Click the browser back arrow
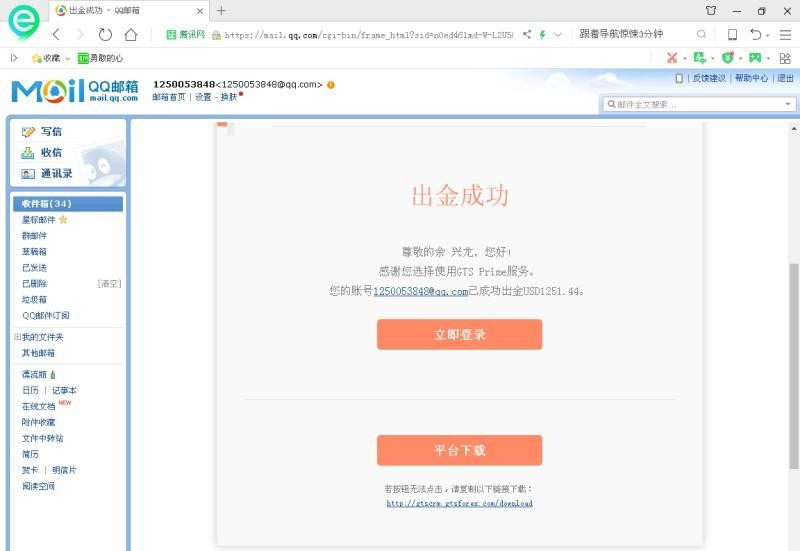The width and height of the screenshot is (800, 551). point(57,34)
